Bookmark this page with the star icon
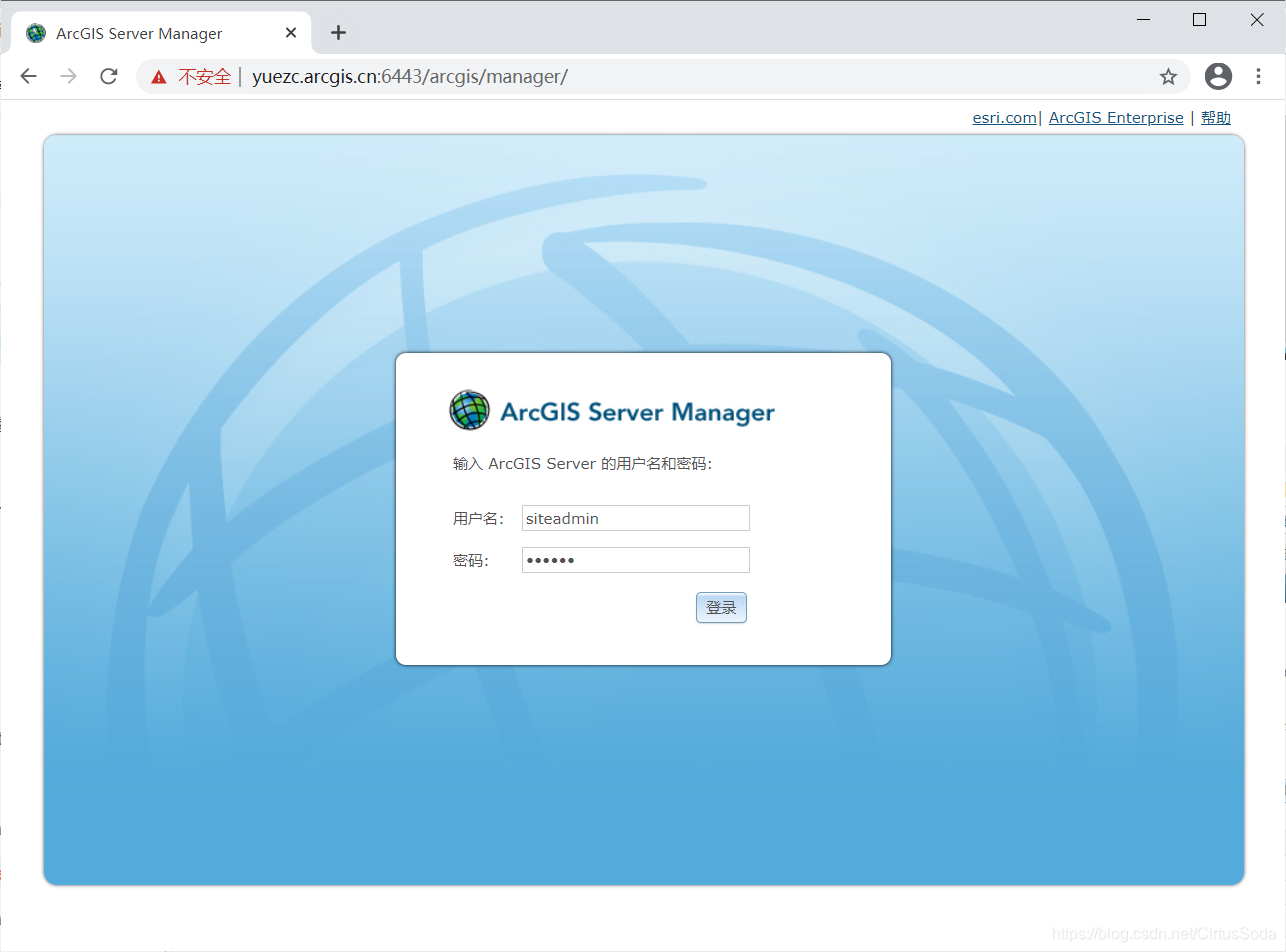The image size is (1286, 952). [1168, 76]
